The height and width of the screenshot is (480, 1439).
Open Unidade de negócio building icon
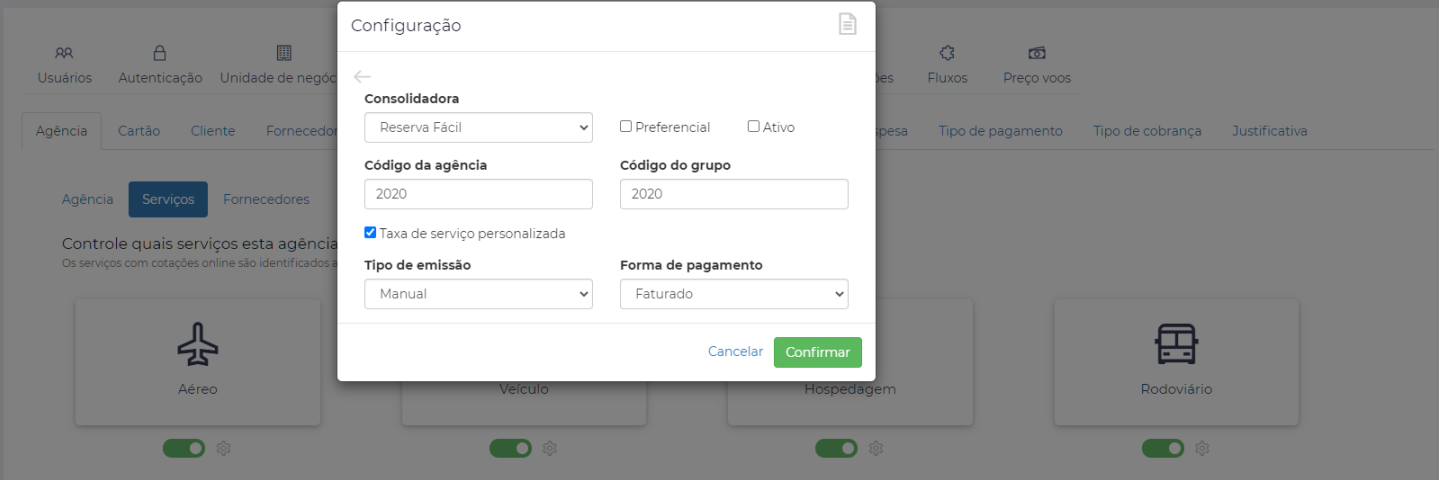point(284,53)
